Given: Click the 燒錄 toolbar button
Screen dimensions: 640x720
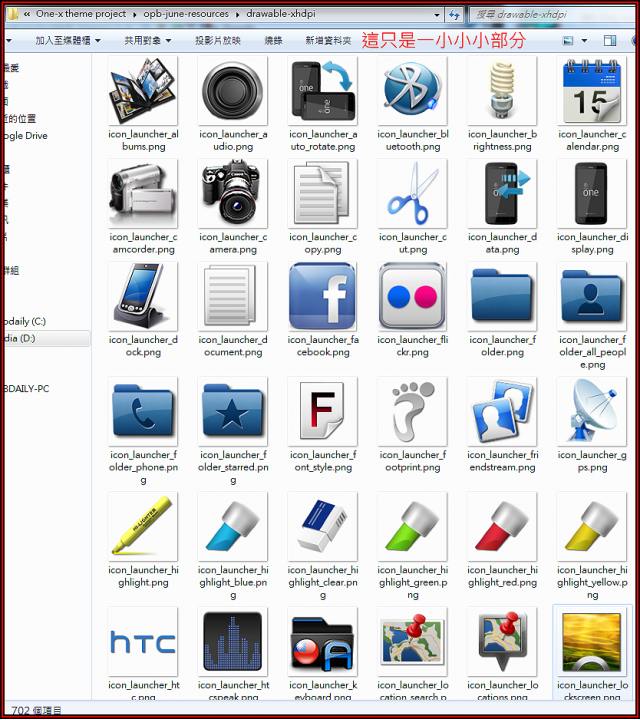Looking at the screenshot, I should tap(273, 41).
